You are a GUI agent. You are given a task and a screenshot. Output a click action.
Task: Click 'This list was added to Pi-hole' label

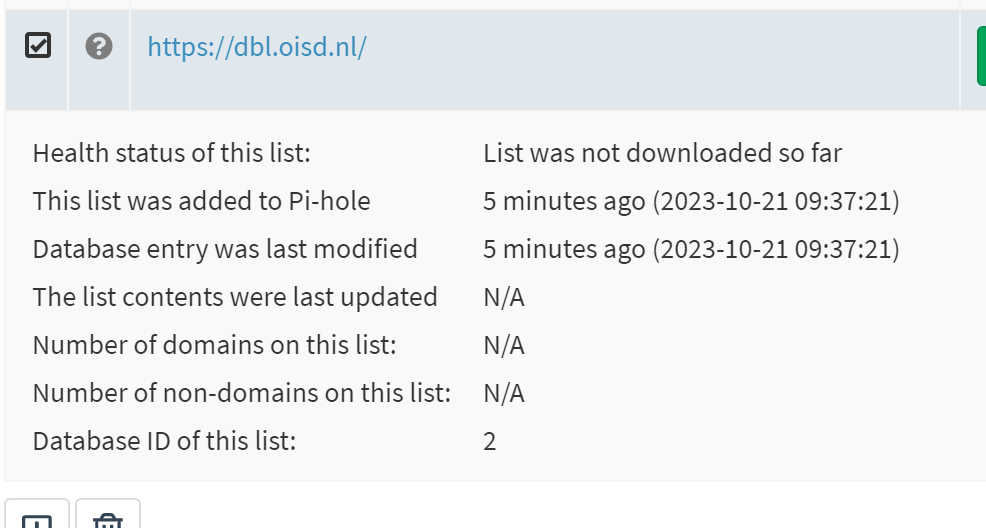tap(201, 202)
